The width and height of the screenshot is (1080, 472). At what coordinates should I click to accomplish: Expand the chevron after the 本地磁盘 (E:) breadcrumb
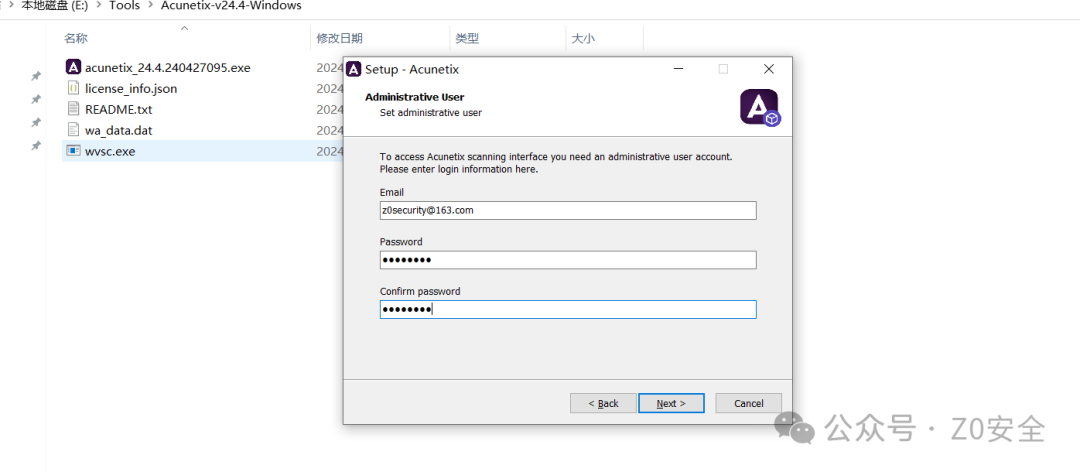(98, 6)
